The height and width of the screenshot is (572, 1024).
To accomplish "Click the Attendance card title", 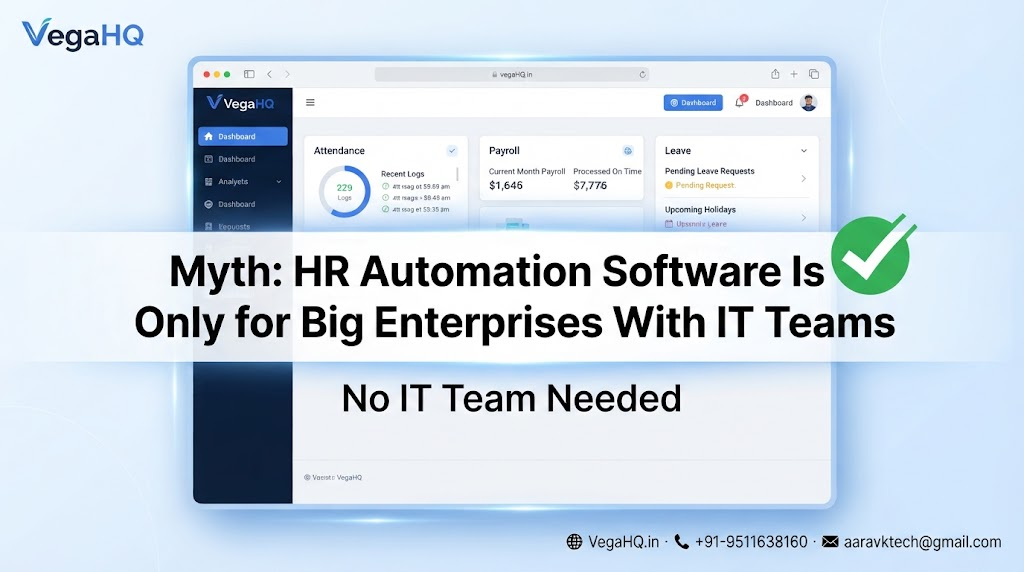I will 339,151.
